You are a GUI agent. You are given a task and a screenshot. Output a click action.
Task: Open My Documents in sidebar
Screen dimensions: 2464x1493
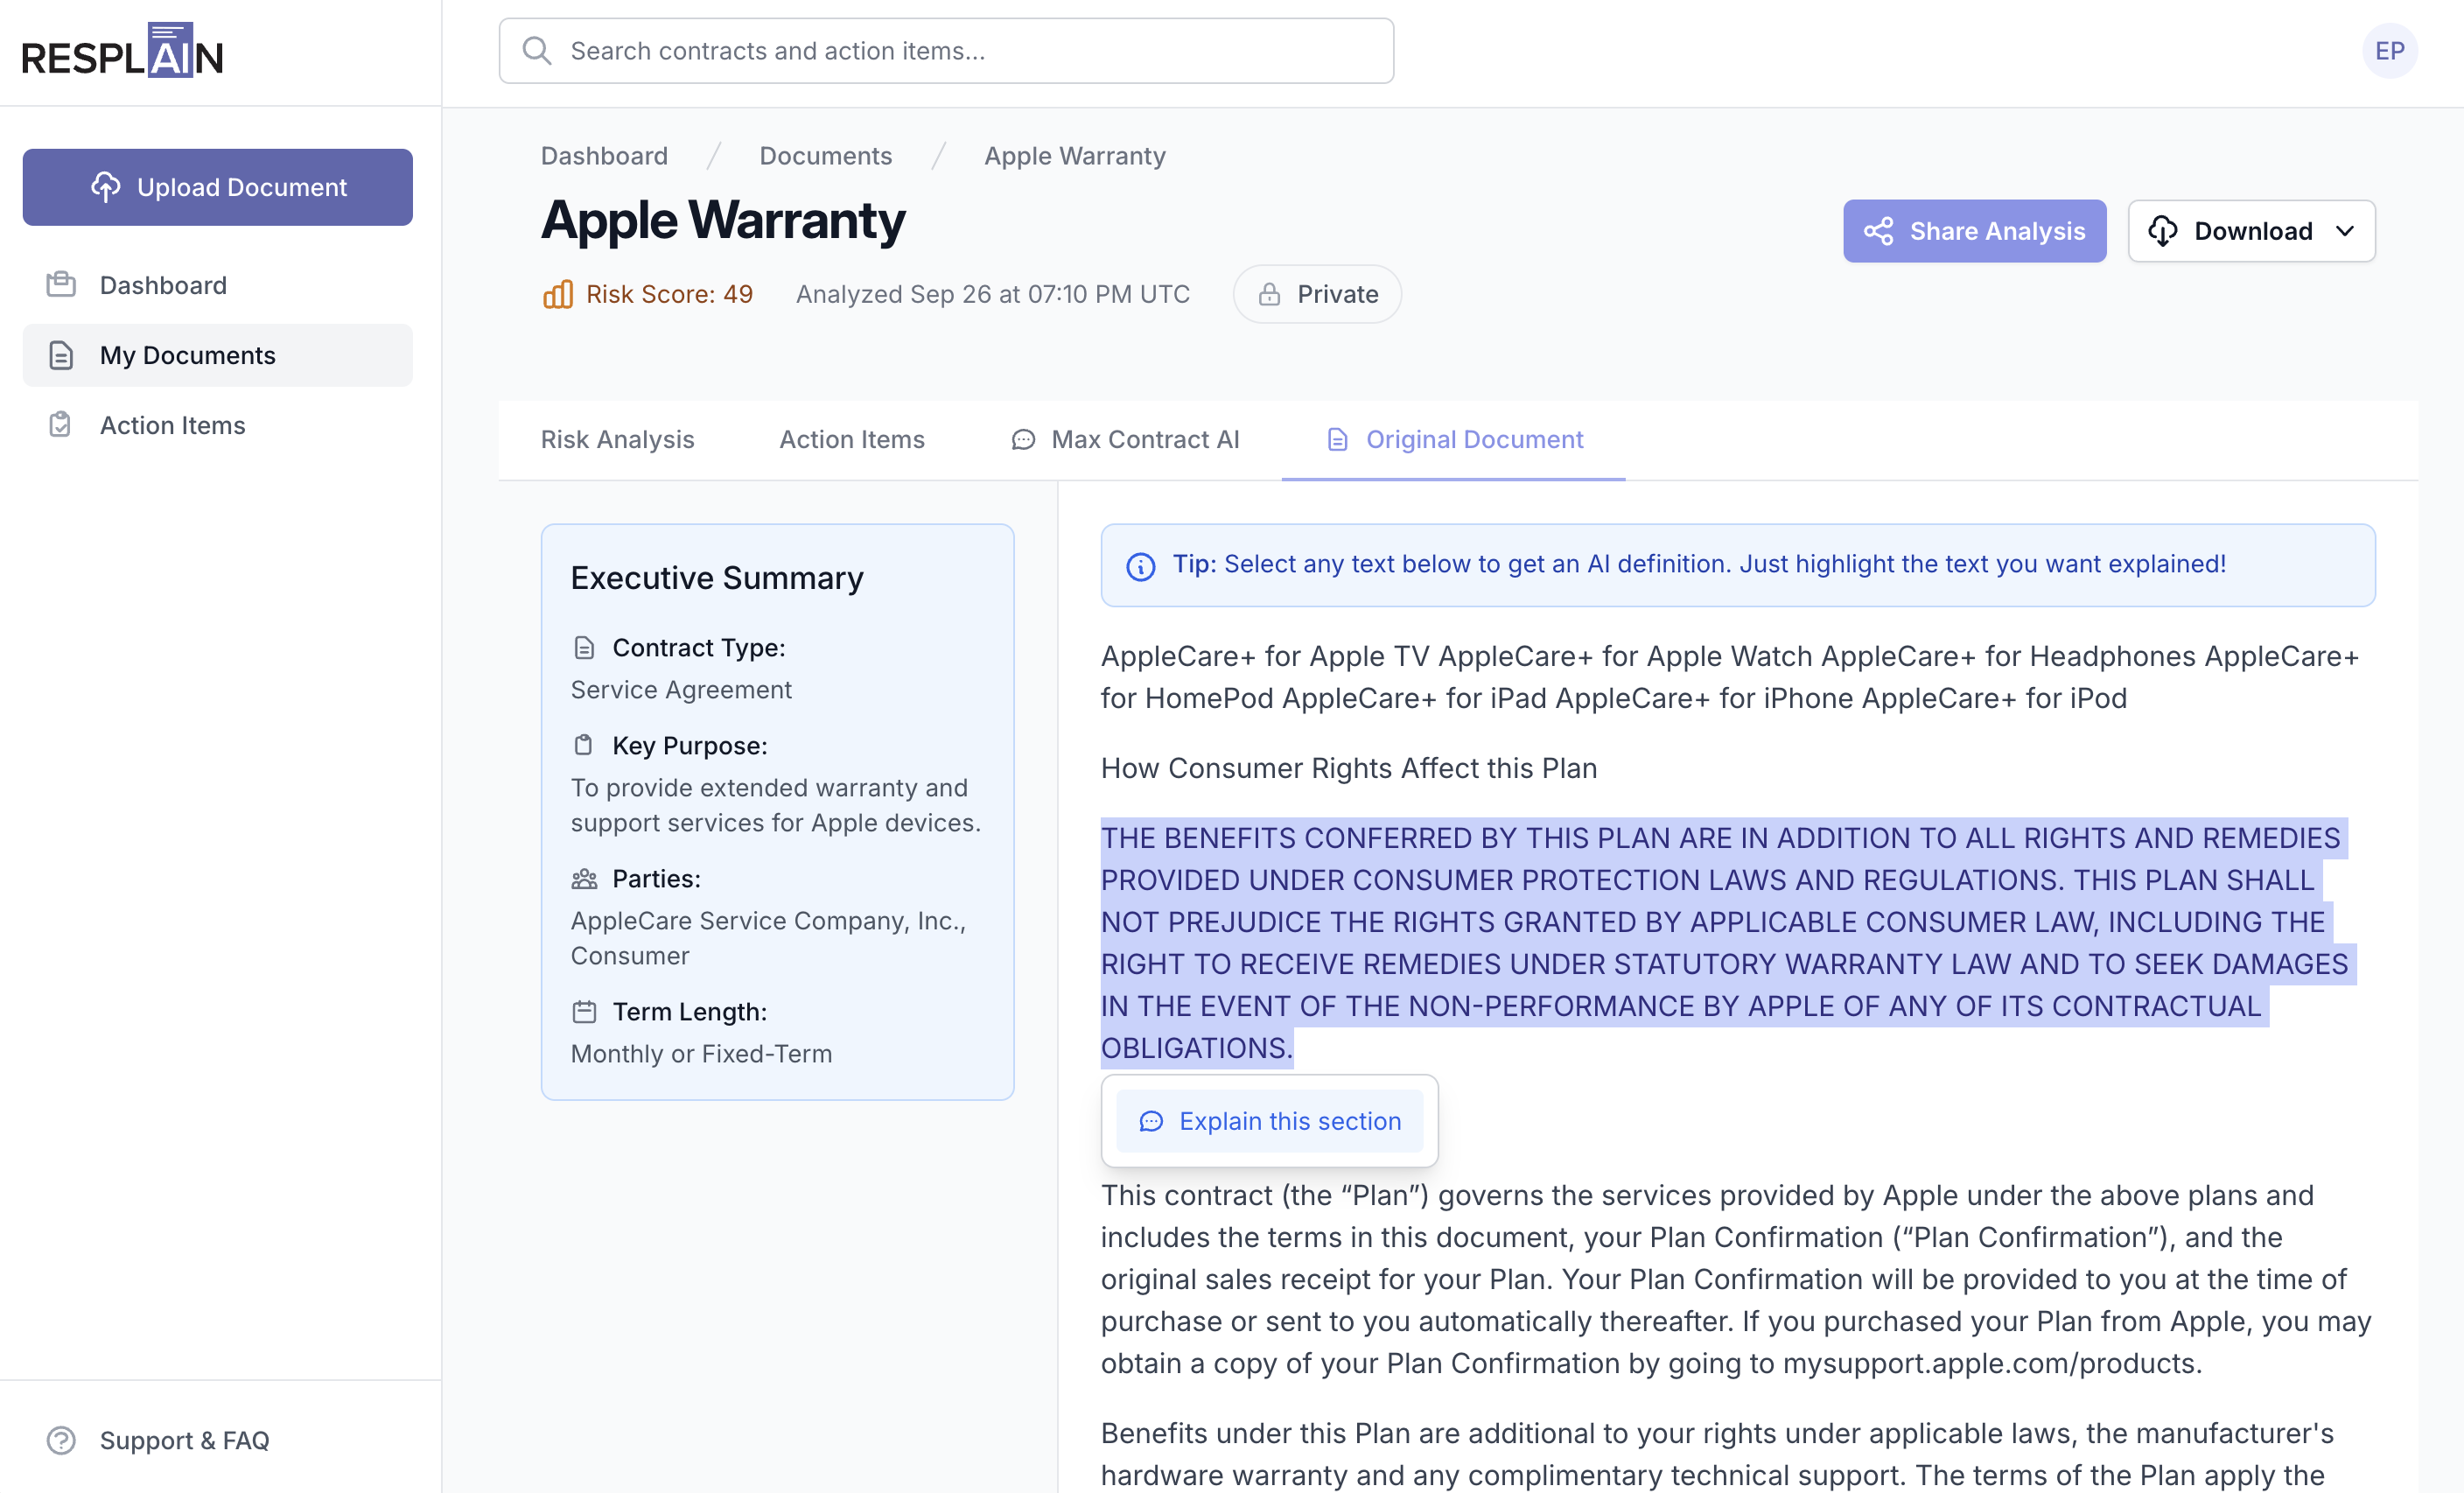[218, 355]
